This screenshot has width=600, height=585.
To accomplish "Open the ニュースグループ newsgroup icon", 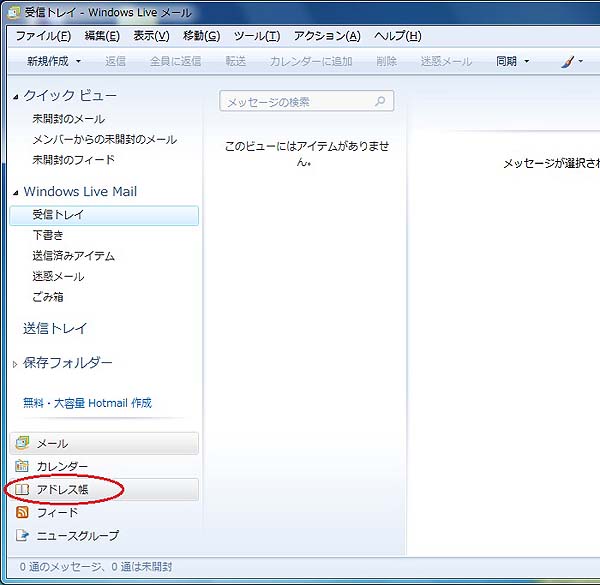I will [x=22, y=535].
